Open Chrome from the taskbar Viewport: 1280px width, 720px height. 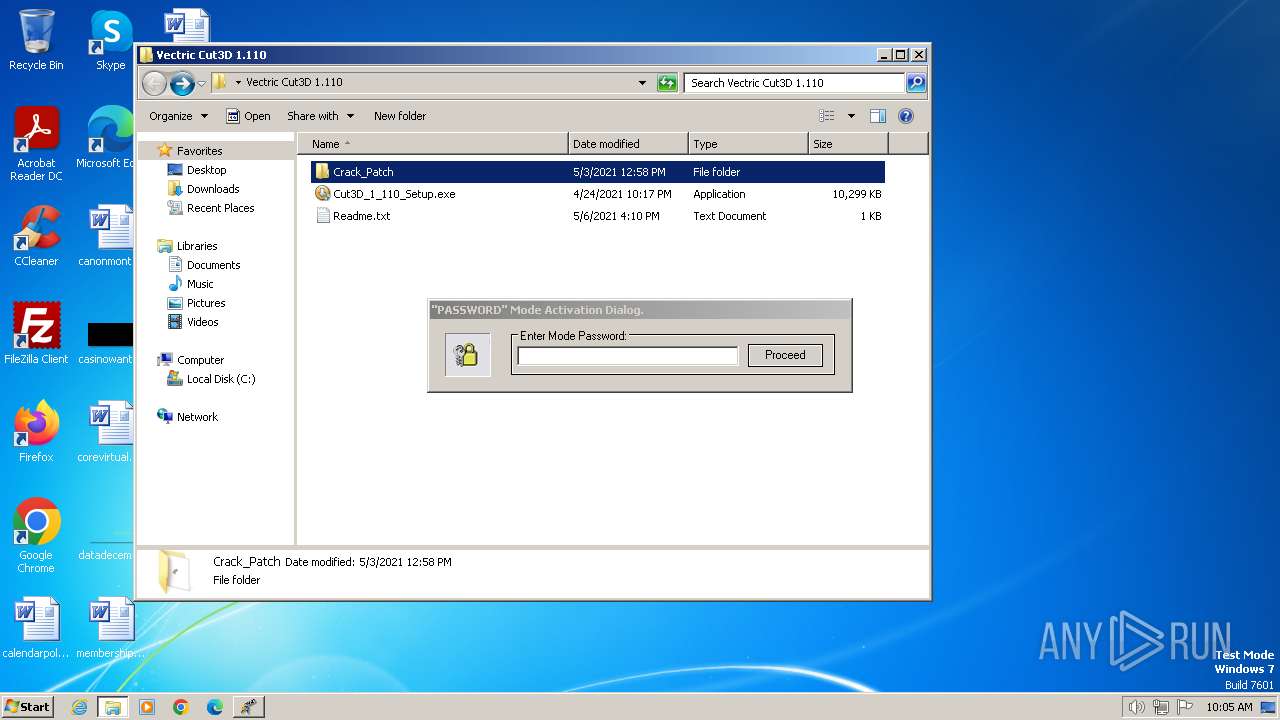181,707
